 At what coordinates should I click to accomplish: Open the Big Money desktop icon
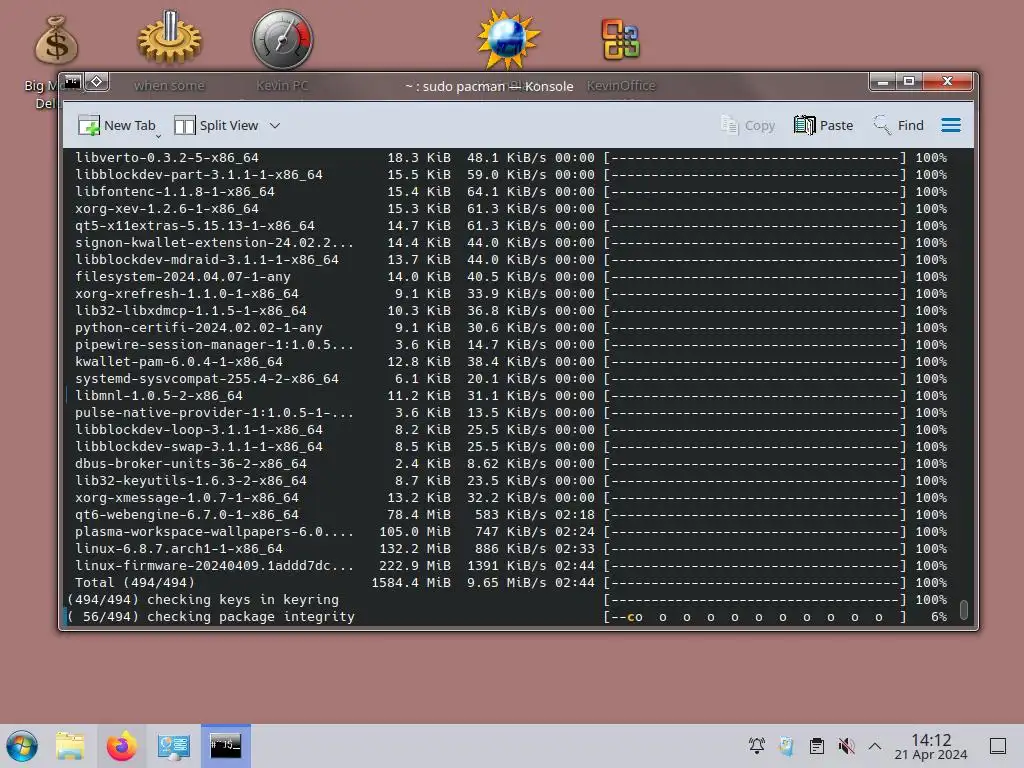pyautogui.click(x=56, y=42)
